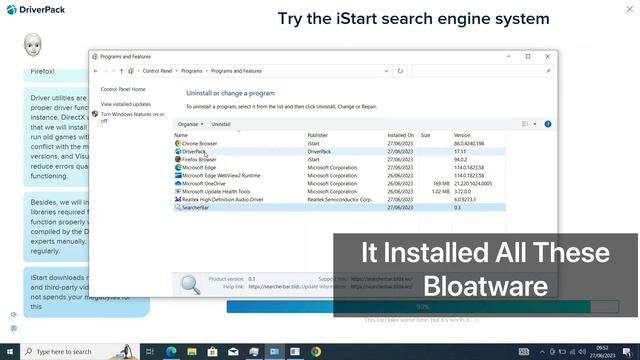Select the Microsoft OneDrive row name

[203, 183]
